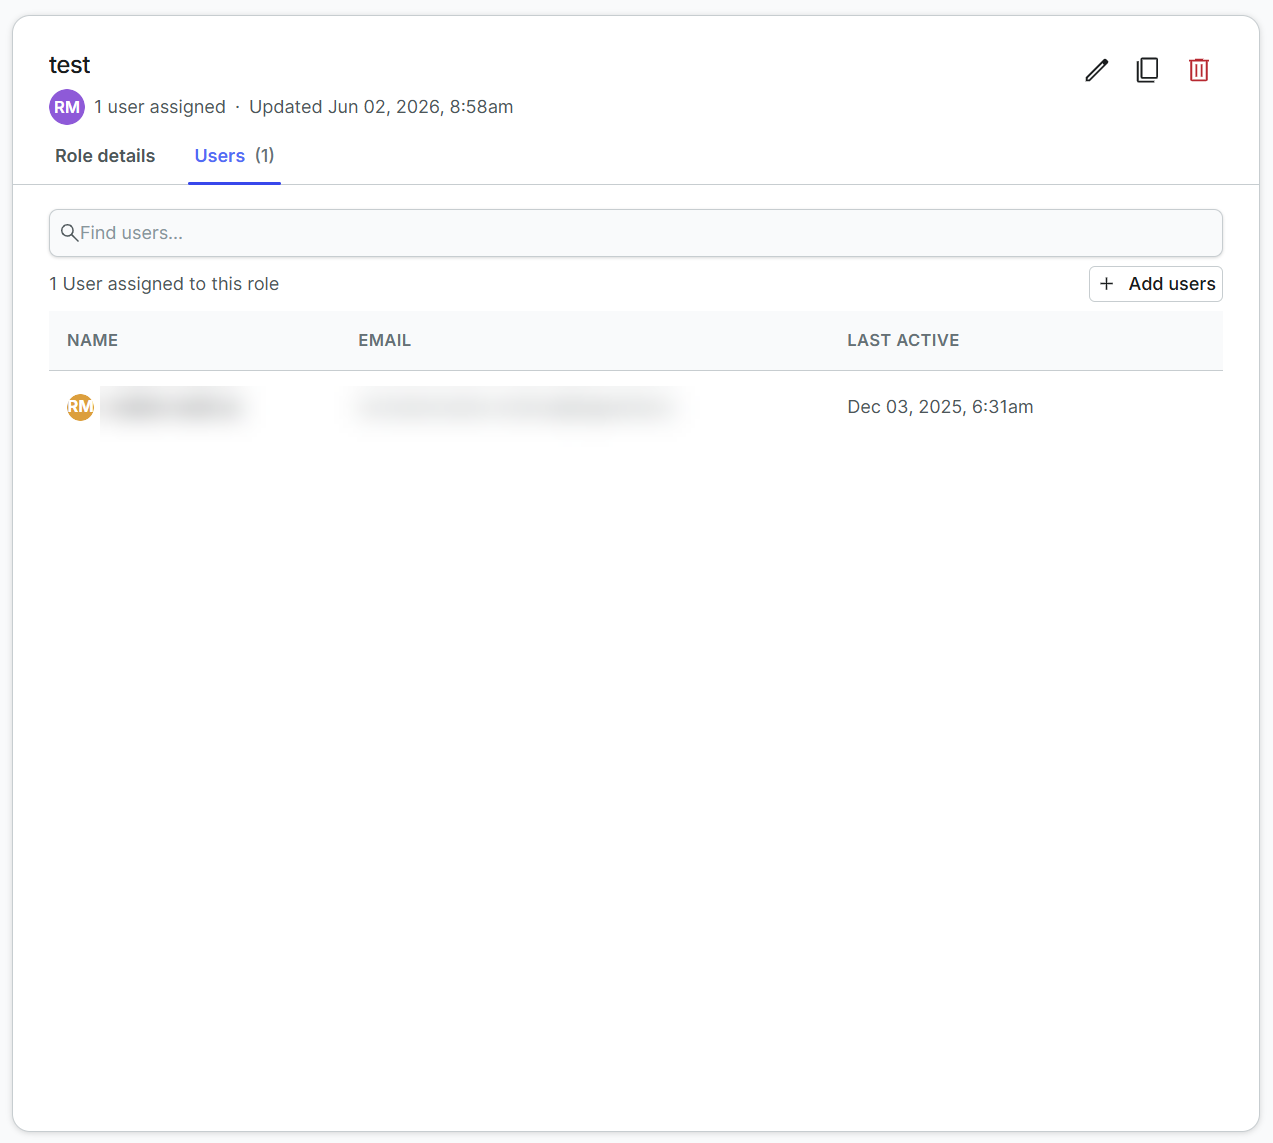This screenshot has height=1143, width=1273.
Task: Click the purple RM avatar badge
Action: (67, 107)
